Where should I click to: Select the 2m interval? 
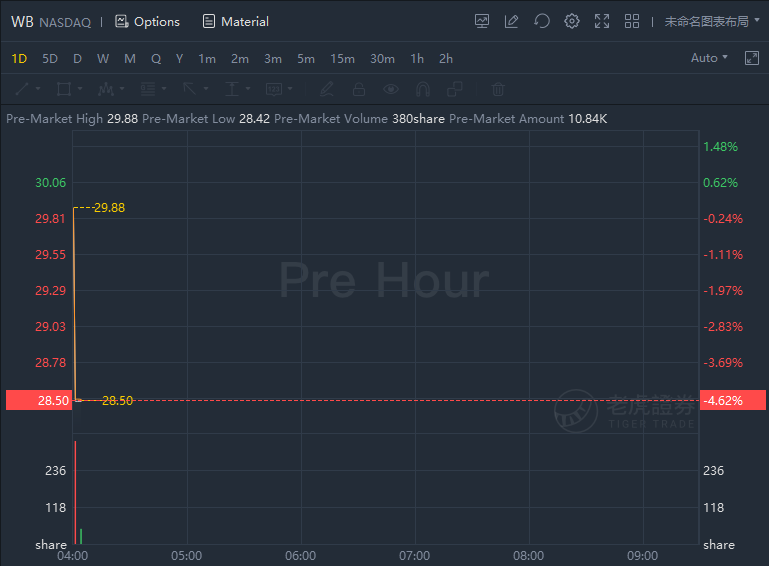pyautogui.click(x=240, y=59)
